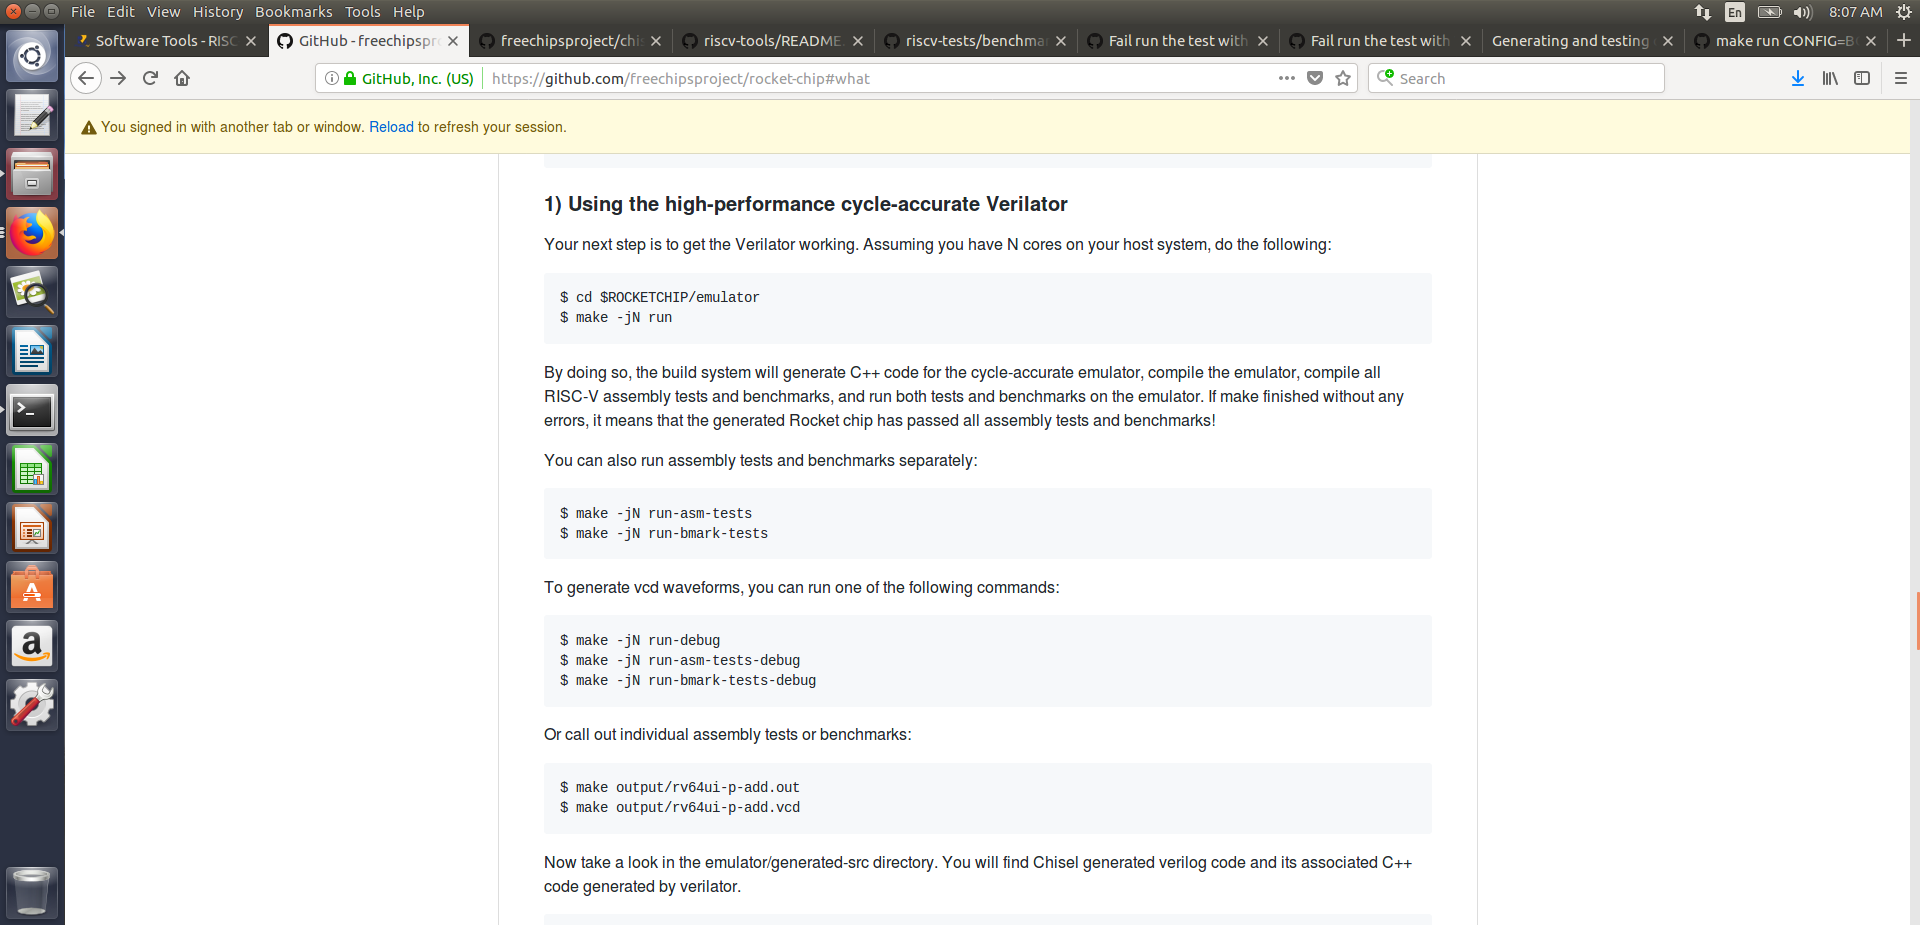Open the Firefox hamburger menu

click(1901, 78)
